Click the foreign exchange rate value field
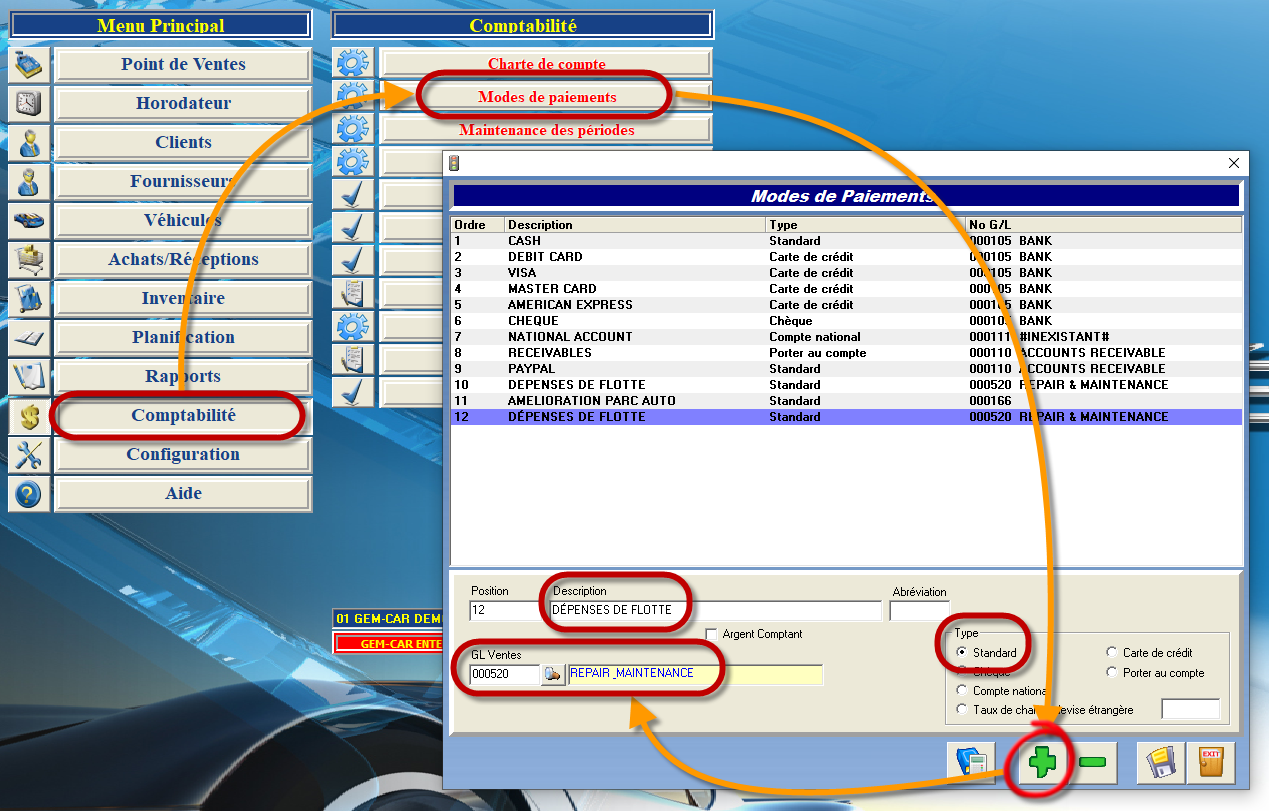Image resolution: width=1269 pixels, height=811 pixels. pyautogui.click(x=1190, y=709)
